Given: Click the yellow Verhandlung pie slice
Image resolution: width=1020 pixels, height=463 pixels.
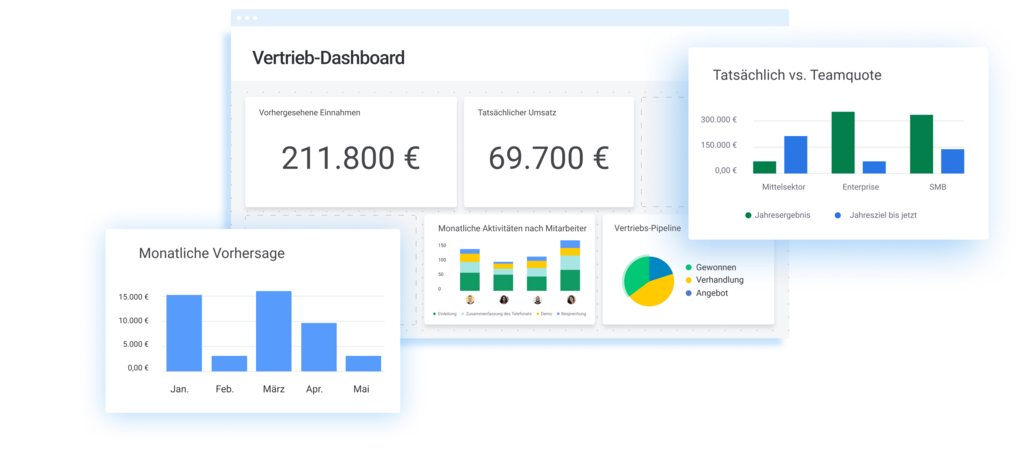Looking at the screenshot, I should (x=651, y=291).
